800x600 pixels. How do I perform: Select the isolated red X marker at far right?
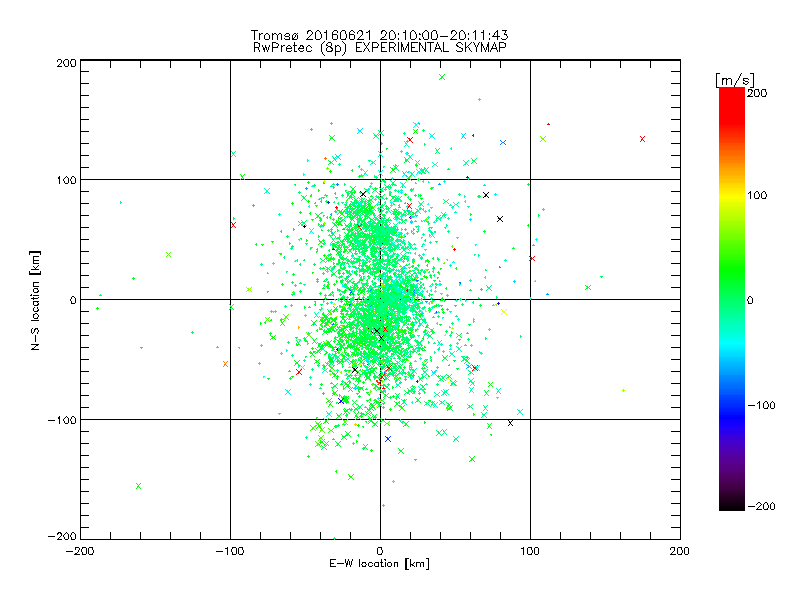(x=642, y=139)
